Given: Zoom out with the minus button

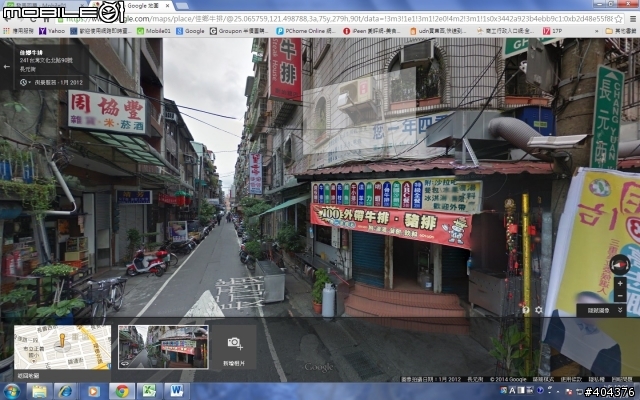Looking at the screenshot, I should click(x=620, y=296).
